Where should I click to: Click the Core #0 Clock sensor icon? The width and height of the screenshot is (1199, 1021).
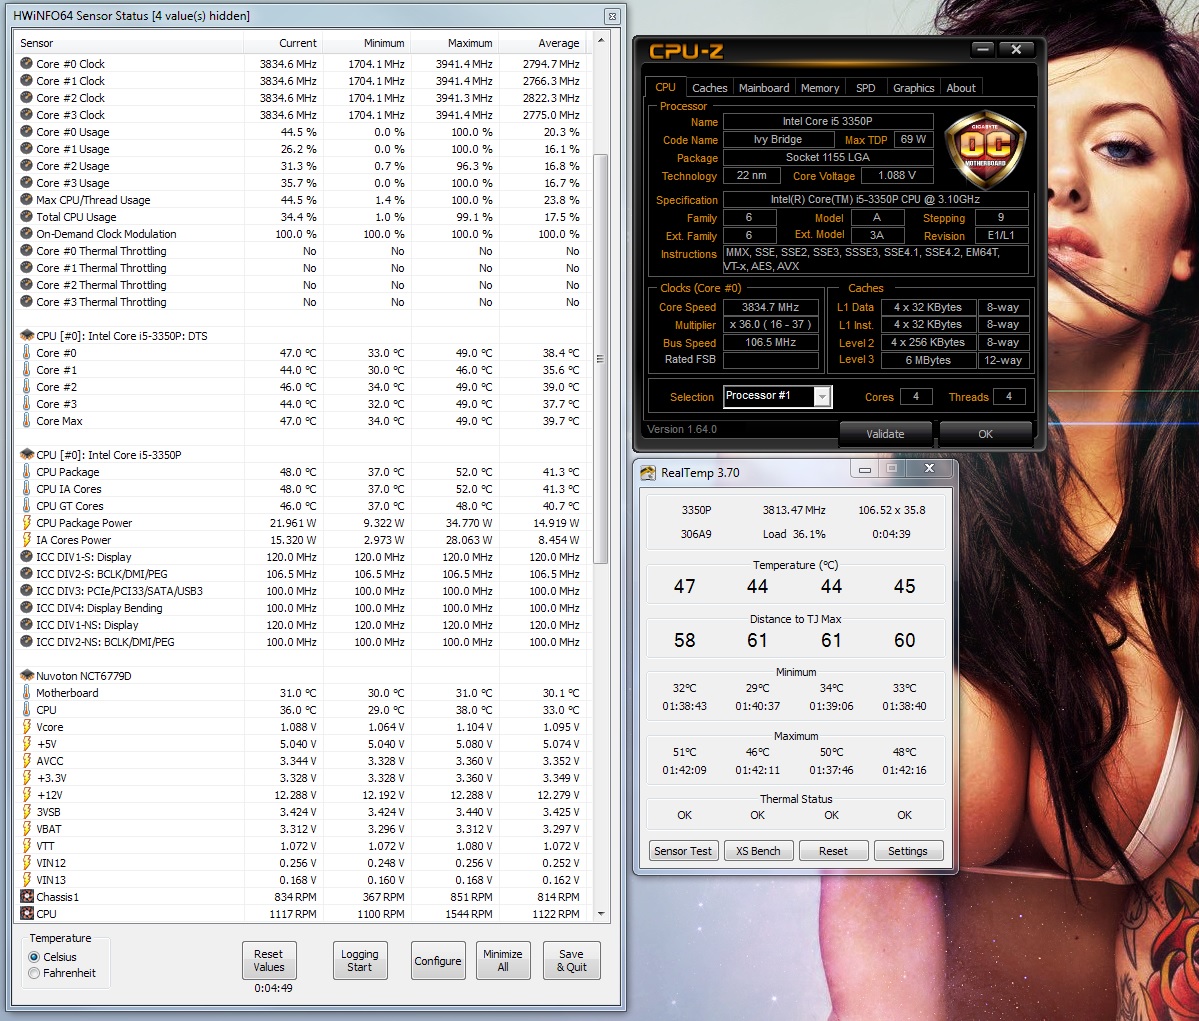tap(26, 63)
